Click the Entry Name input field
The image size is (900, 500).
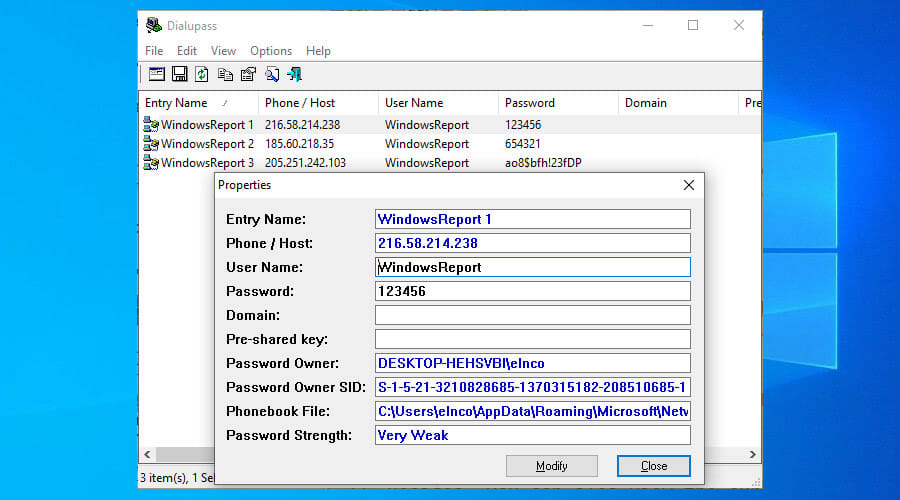[533, 219]
